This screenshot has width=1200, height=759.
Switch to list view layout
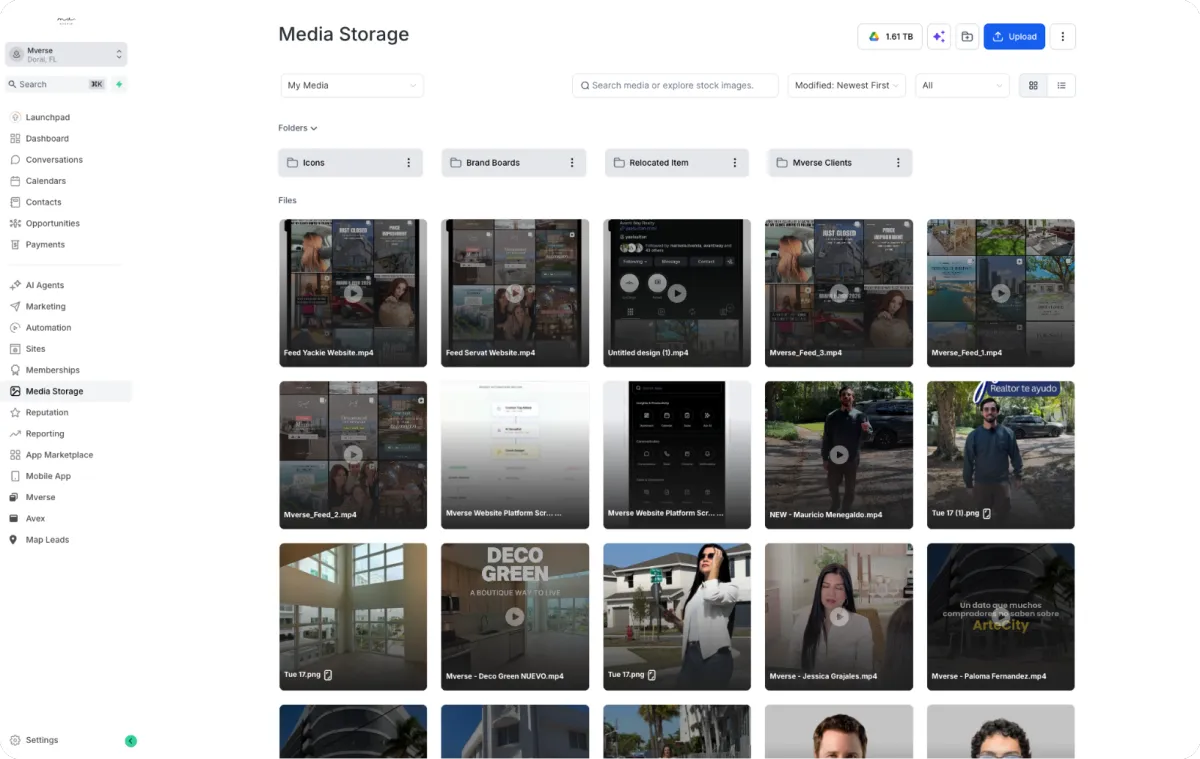pos(1061,86)
